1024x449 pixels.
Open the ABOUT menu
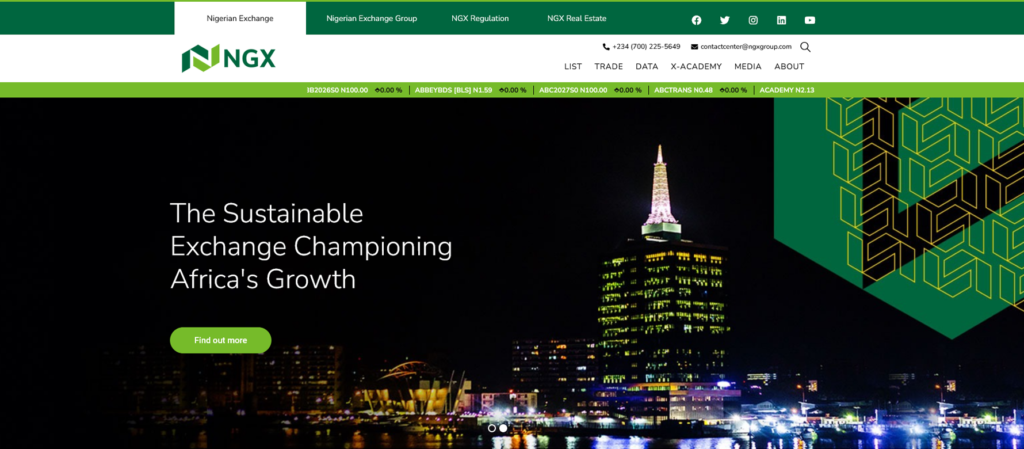[x=789, y=67]
